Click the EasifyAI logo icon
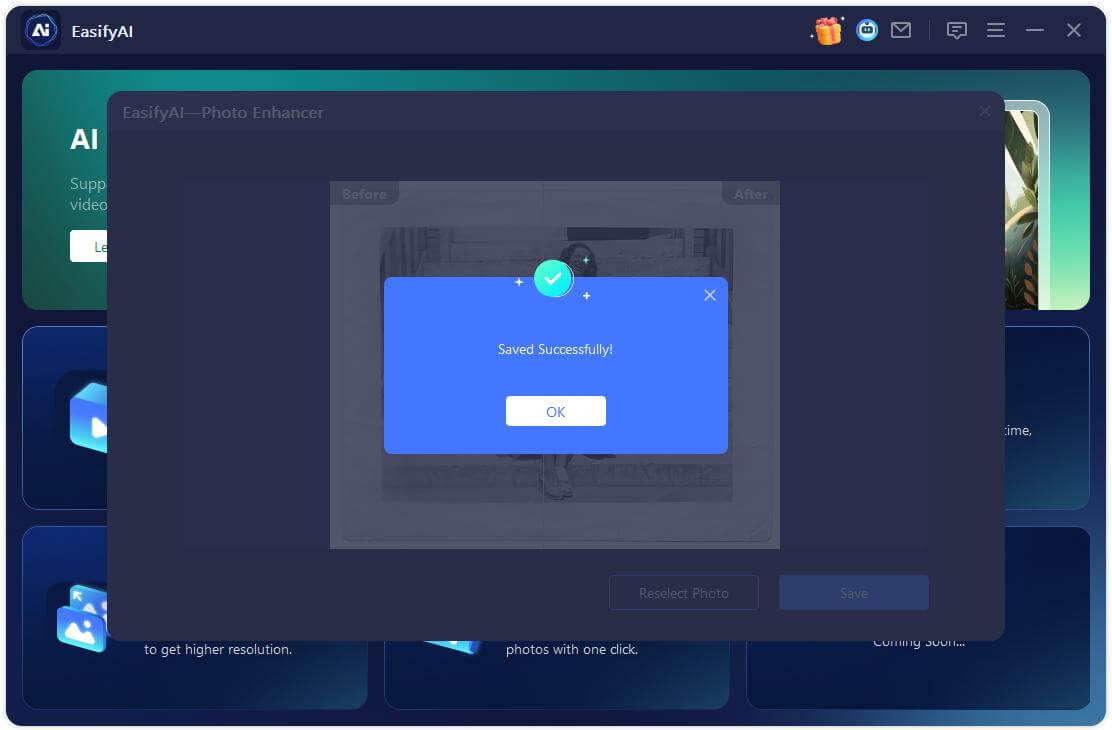The height and width of the screenshot is (730, 1112). [x=40, y=31]
